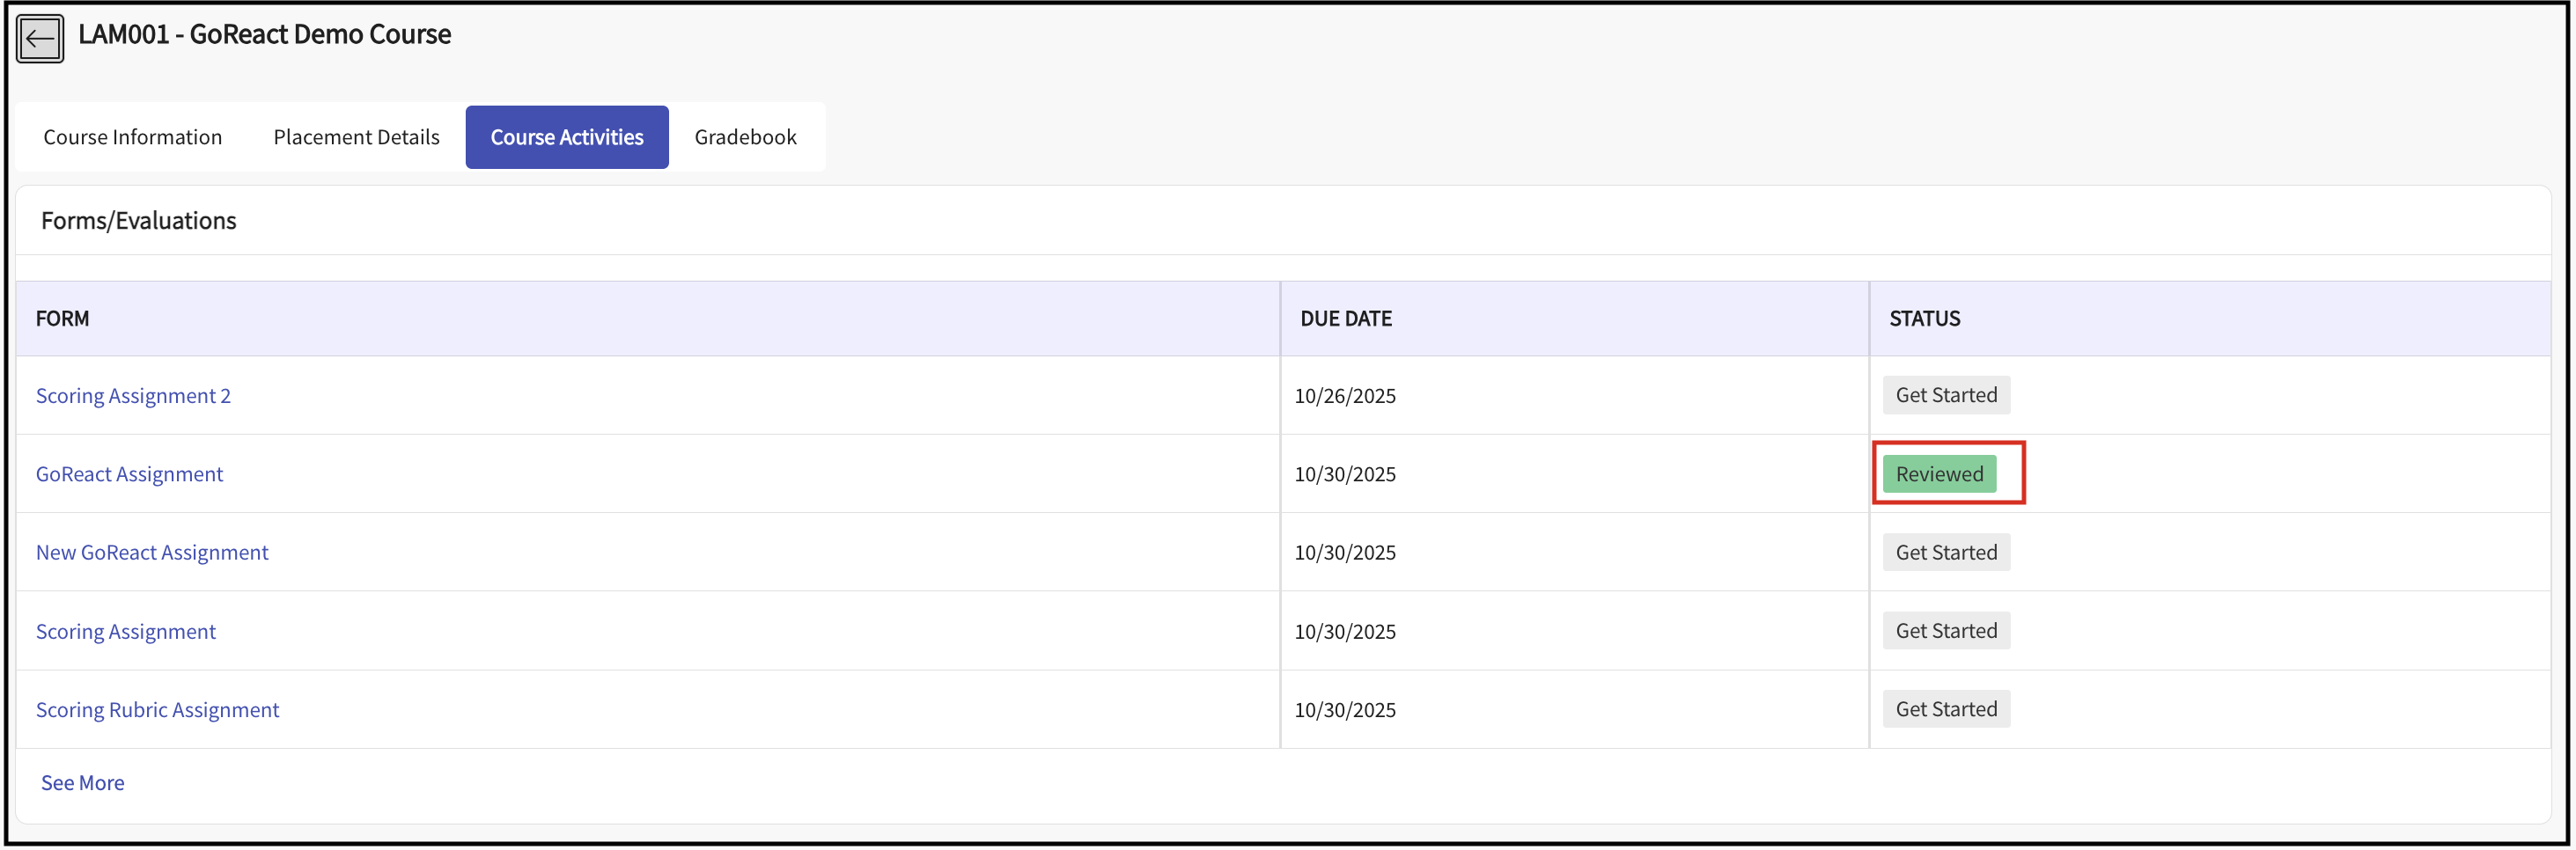Click the green Reviewed status badge
The height and width of the screenshot is (850, 2576).
point(1938,474)
